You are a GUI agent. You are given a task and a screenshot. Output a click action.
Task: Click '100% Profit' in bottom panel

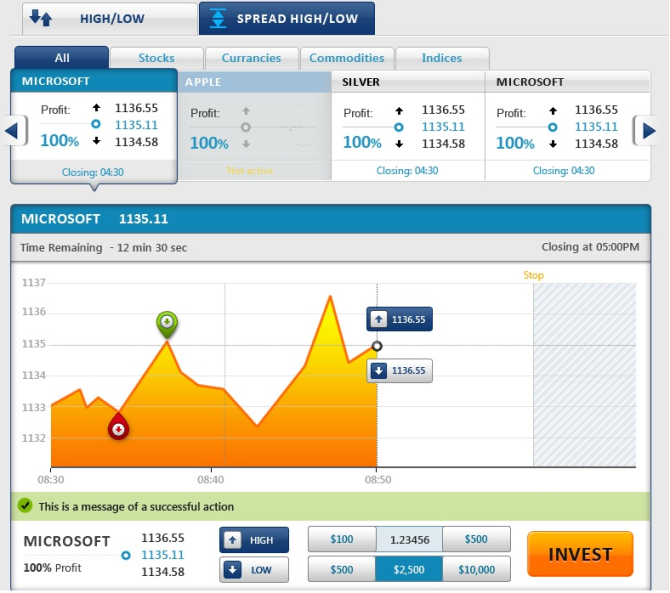pos(52,568)
